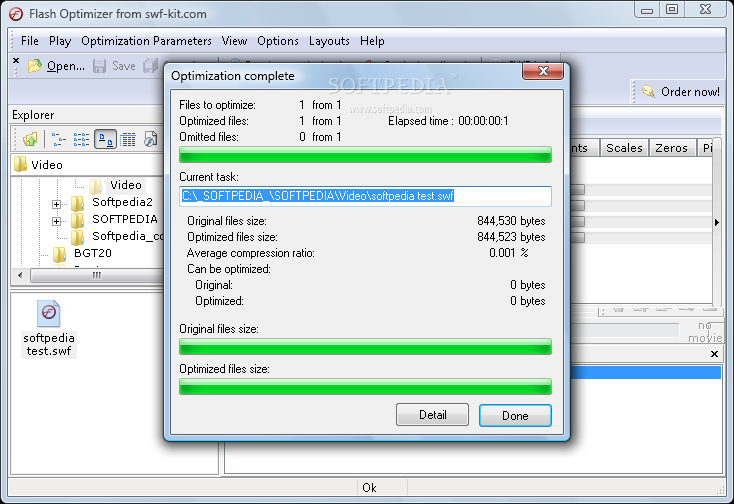The height and width of the screenshot is (504, 734).
Task: Close the toolbar with small x icon
Action: (16, 60)
